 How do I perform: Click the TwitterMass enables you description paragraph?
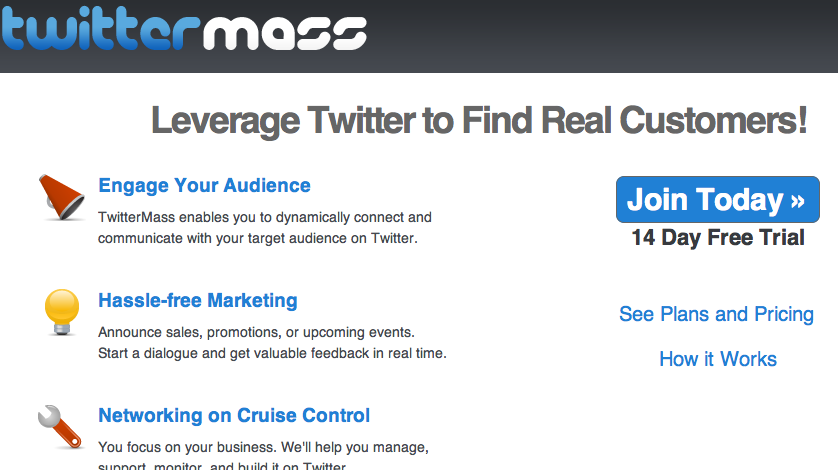(x=265, y=228)
